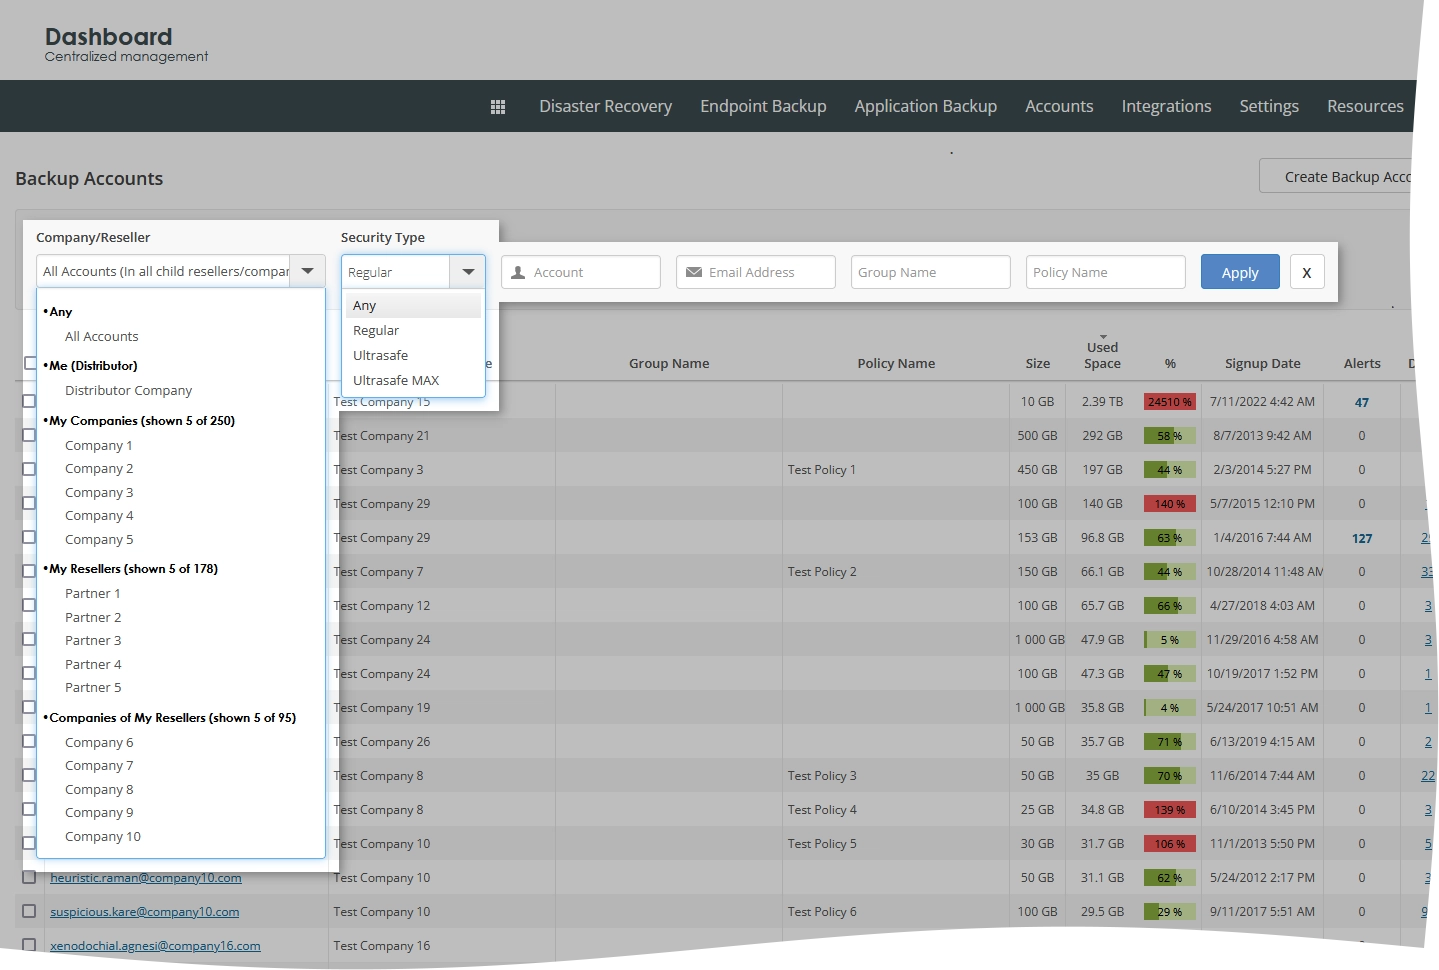Viewport: 1439px width, 970px height.
Task: Sort by Size column header
Action: click(1038, 364)
